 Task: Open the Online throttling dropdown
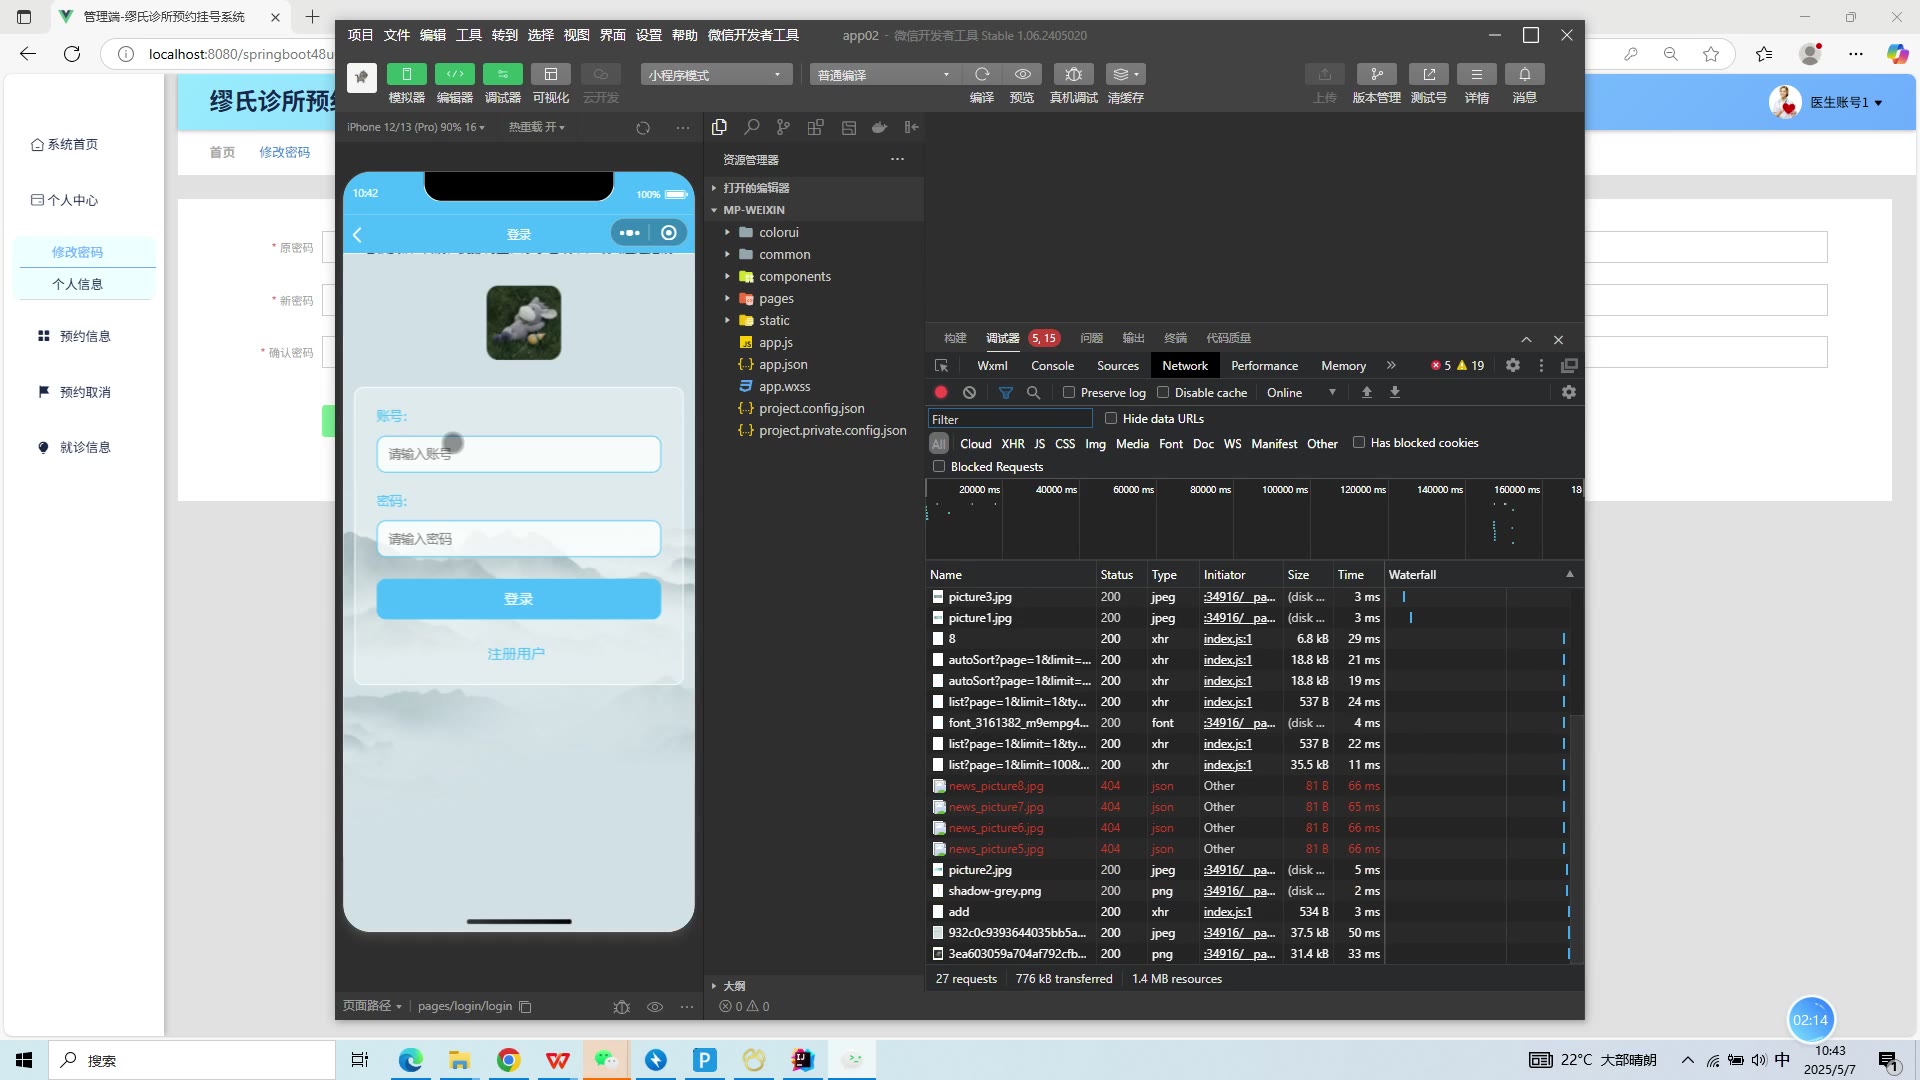[1301, 393]
